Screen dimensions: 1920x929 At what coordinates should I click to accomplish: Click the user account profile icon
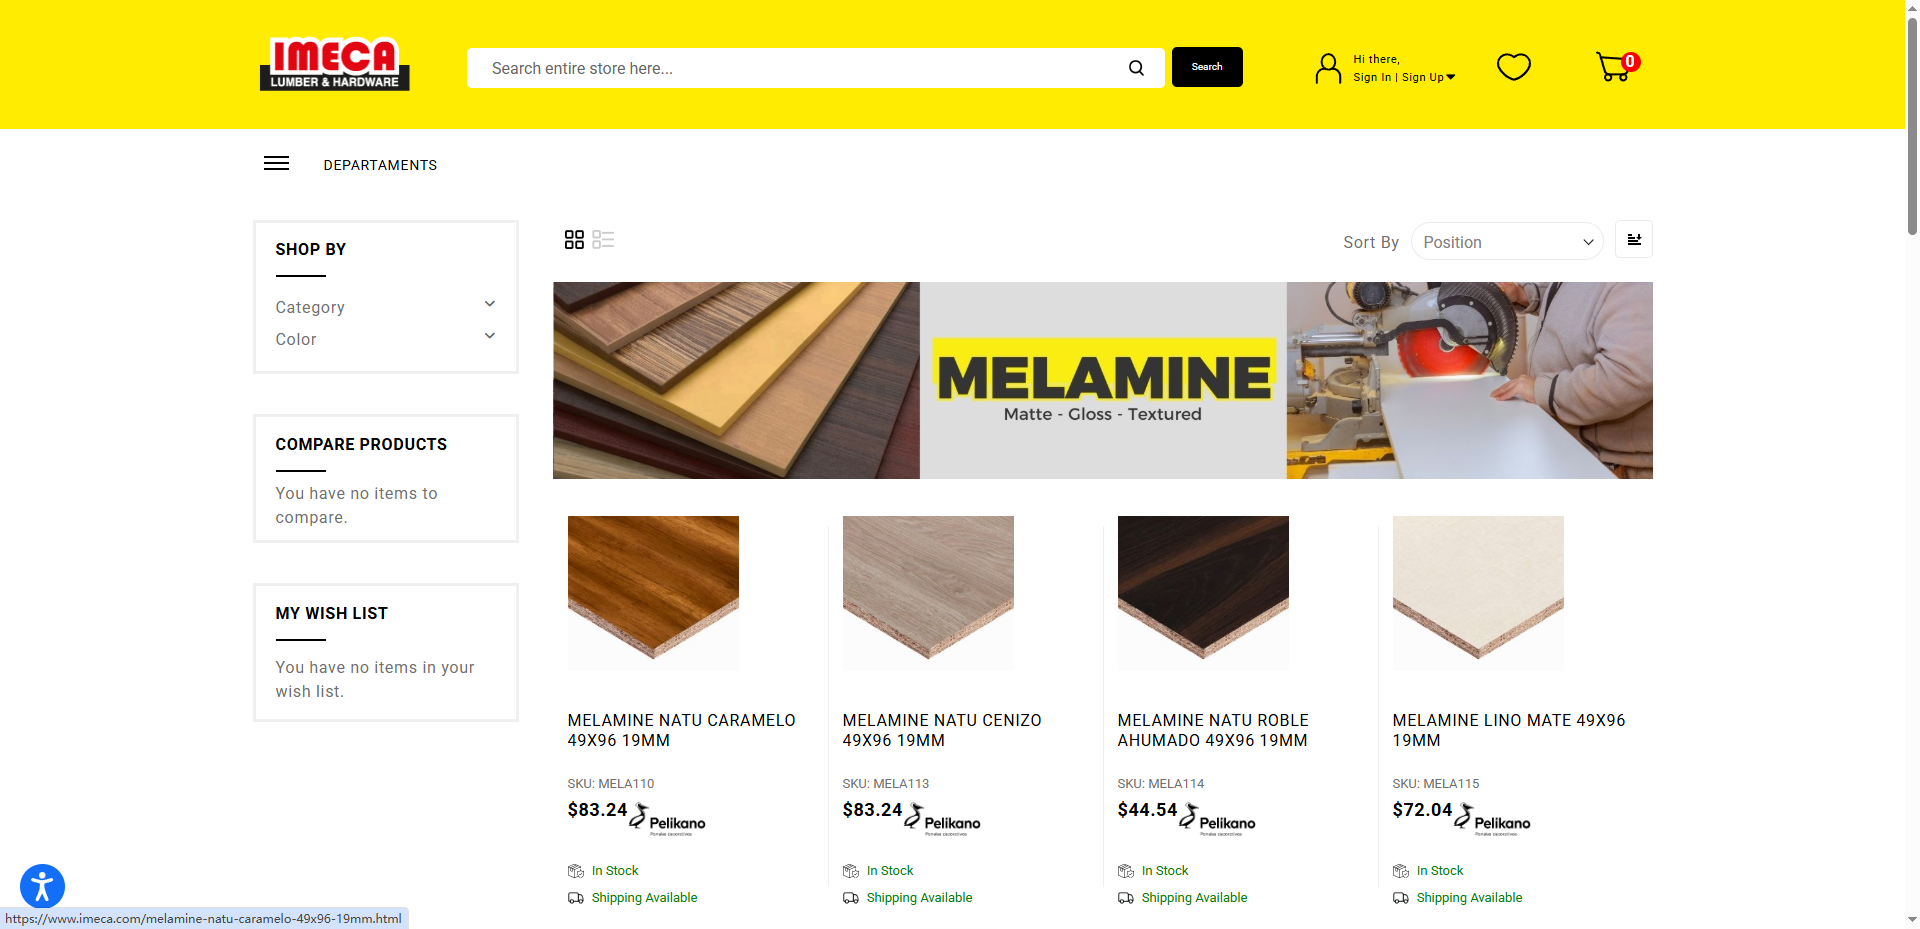(1328, 68)
